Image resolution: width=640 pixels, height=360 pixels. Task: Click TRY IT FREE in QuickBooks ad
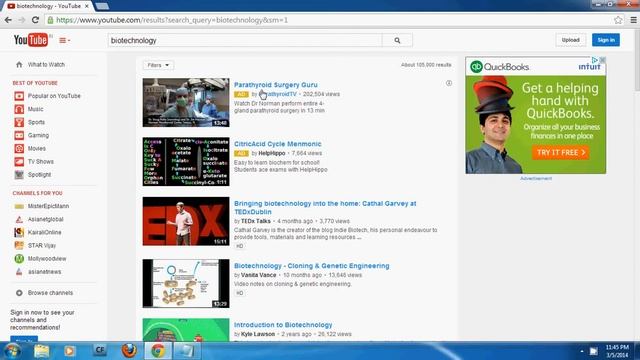[560, 152]
